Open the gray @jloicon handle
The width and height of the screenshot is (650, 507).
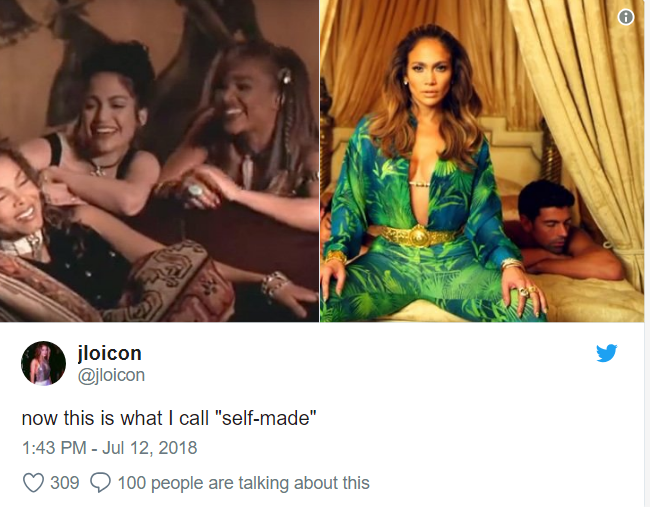(x=112, y=375)
